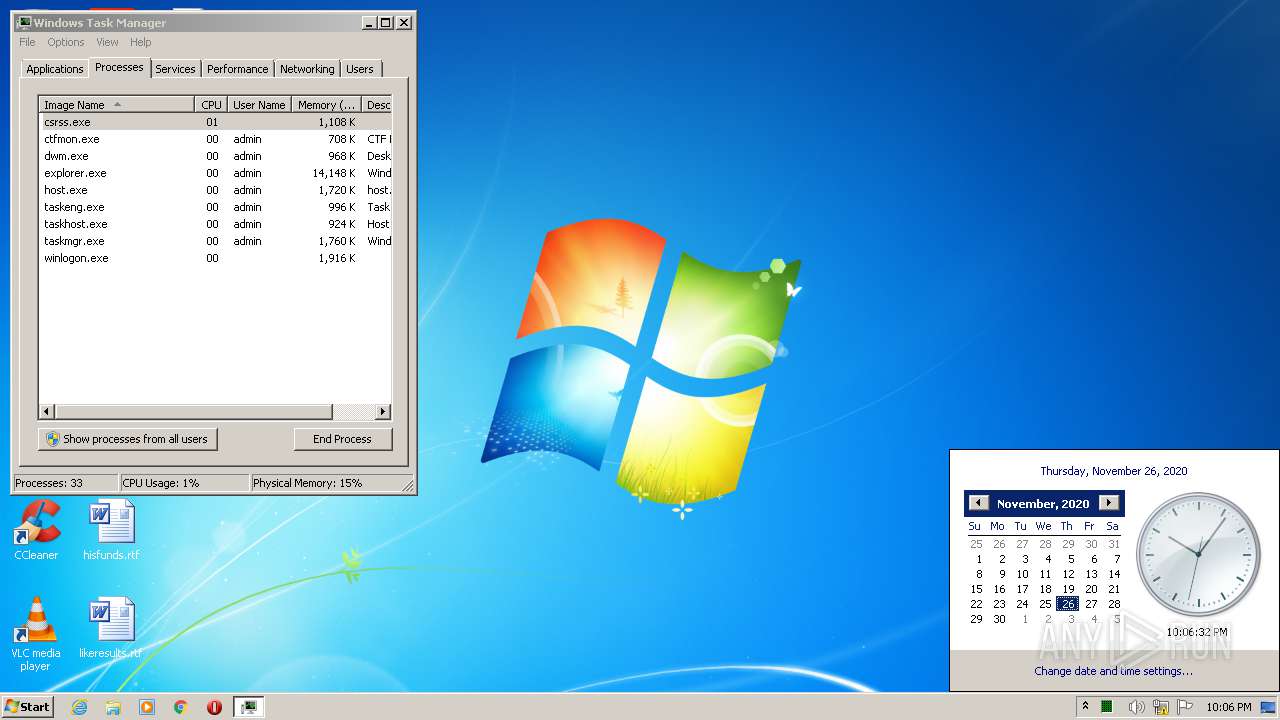Sort processes by Memory column
The height and width of the screenshot is (720, 1280).
(x=327, y=105)
